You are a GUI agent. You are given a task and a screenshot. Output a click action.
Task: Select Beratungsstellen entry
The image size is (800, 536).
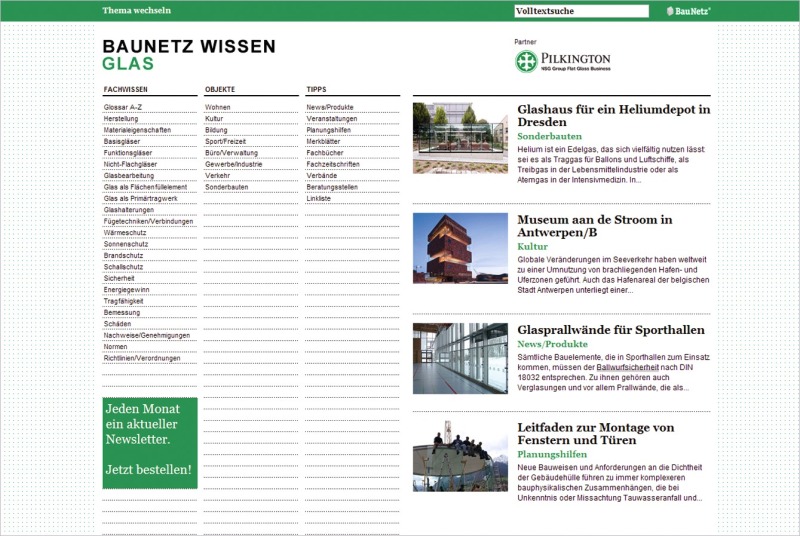[332, 187]
